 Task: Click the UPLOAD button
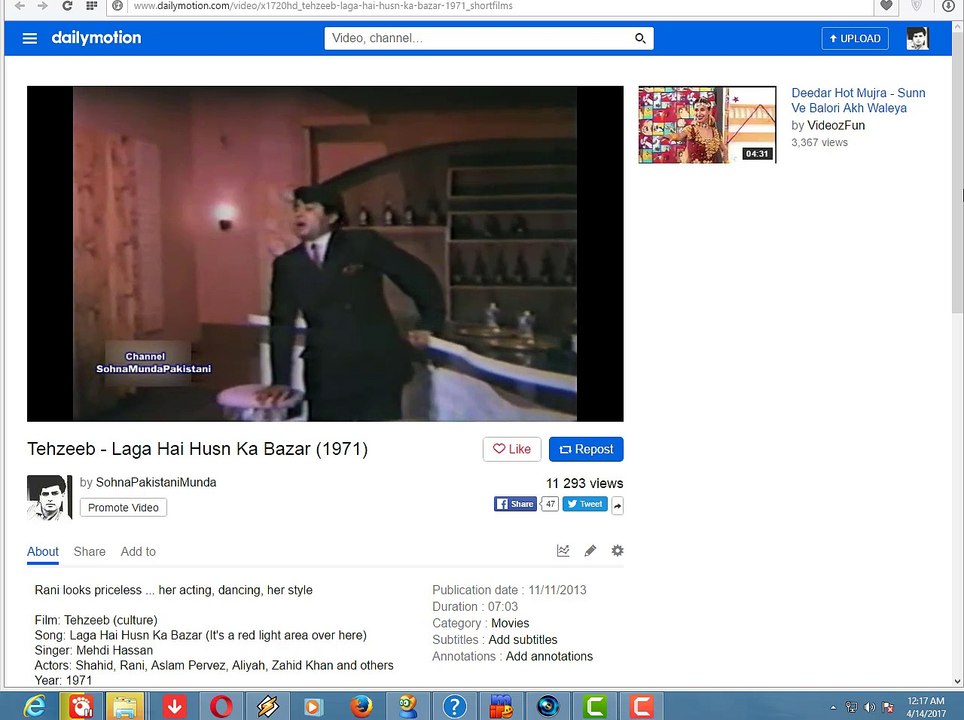click(x=855, y=38)
